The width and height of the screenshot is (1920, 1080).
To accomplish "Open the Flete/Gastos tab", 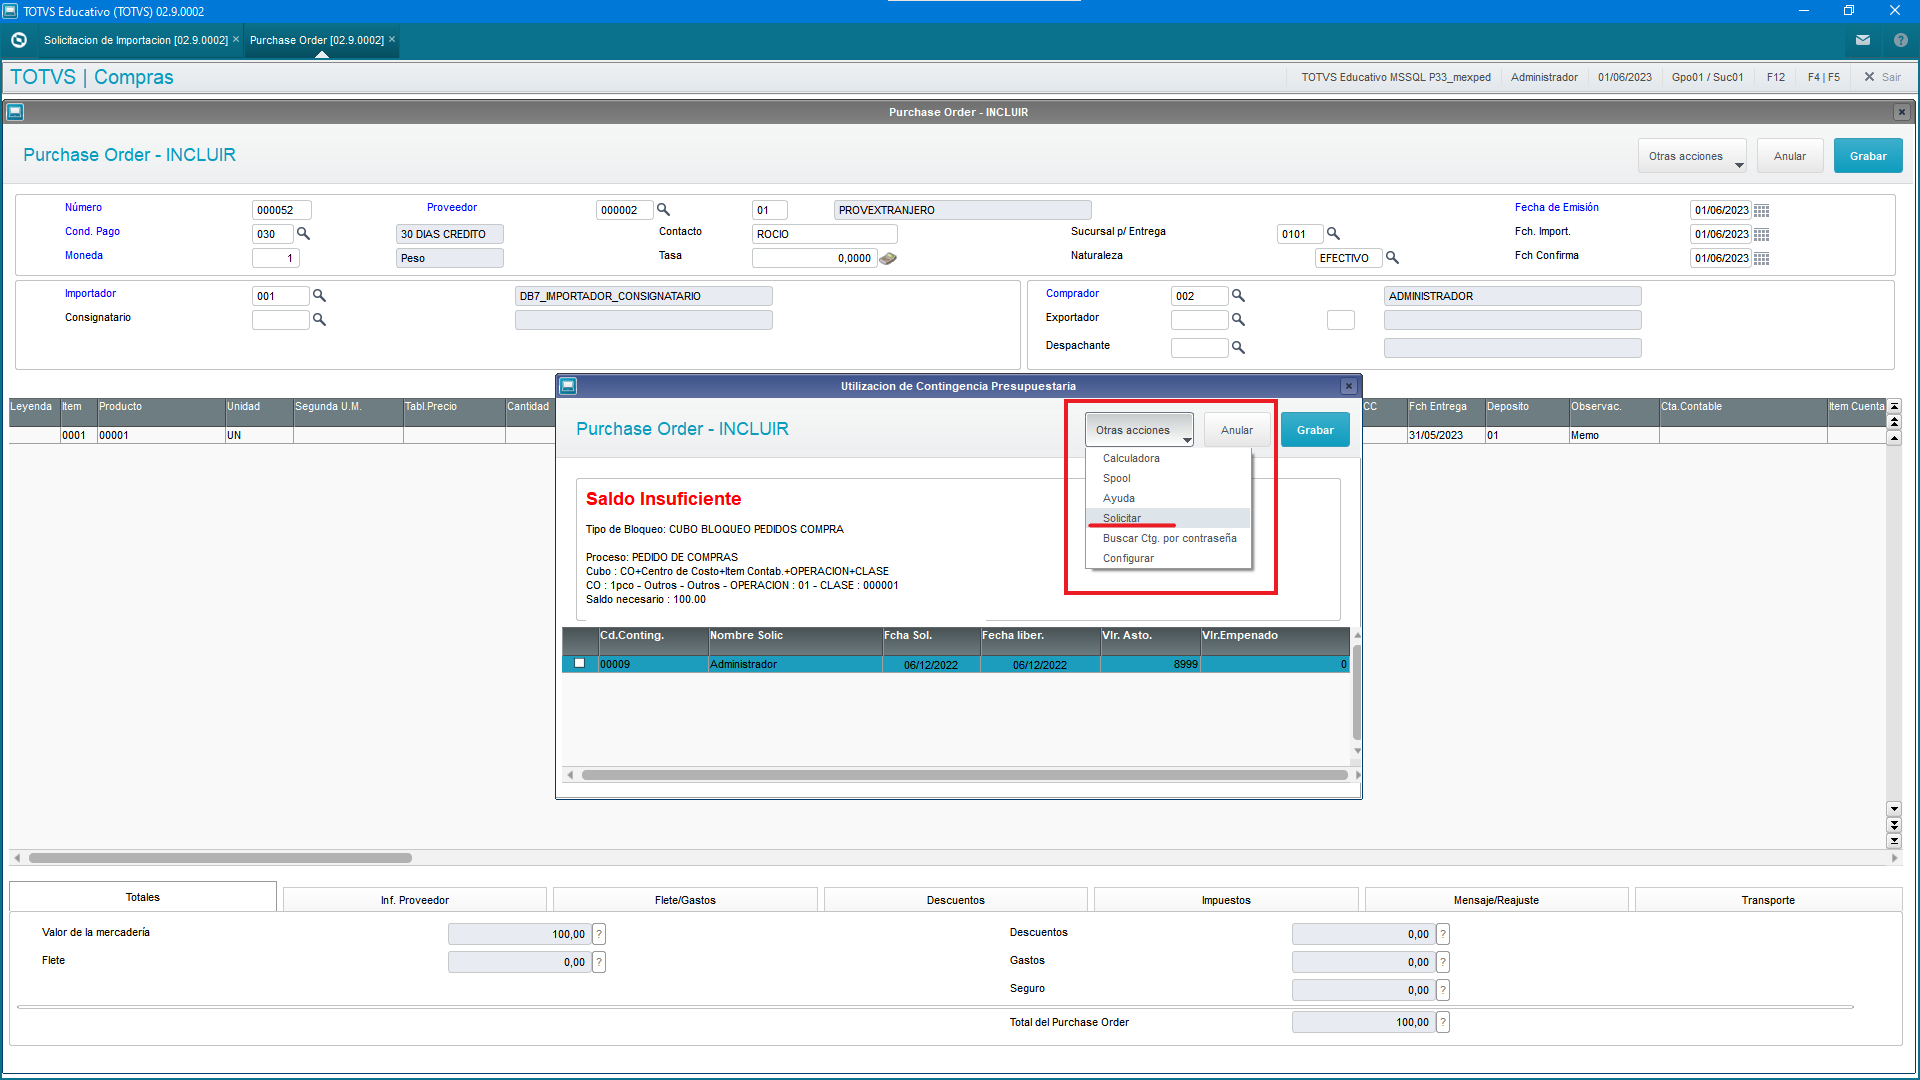I will (685, 900).
